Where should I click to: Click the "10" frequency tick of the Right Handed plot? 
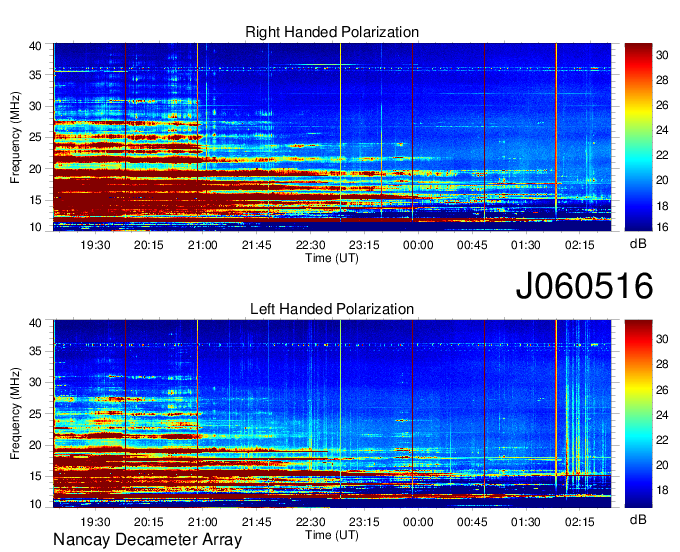click(35, 227)
